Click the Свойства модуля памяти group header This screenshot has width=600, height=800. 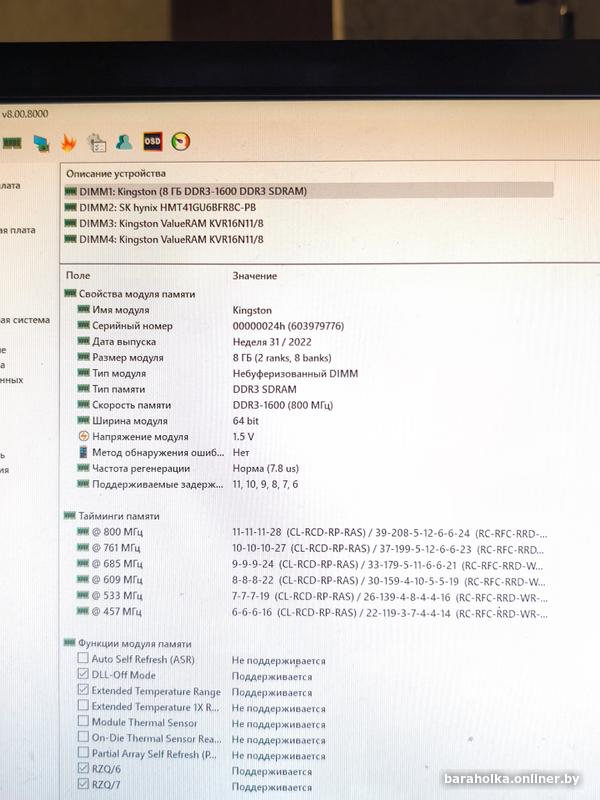coord(130,294)
